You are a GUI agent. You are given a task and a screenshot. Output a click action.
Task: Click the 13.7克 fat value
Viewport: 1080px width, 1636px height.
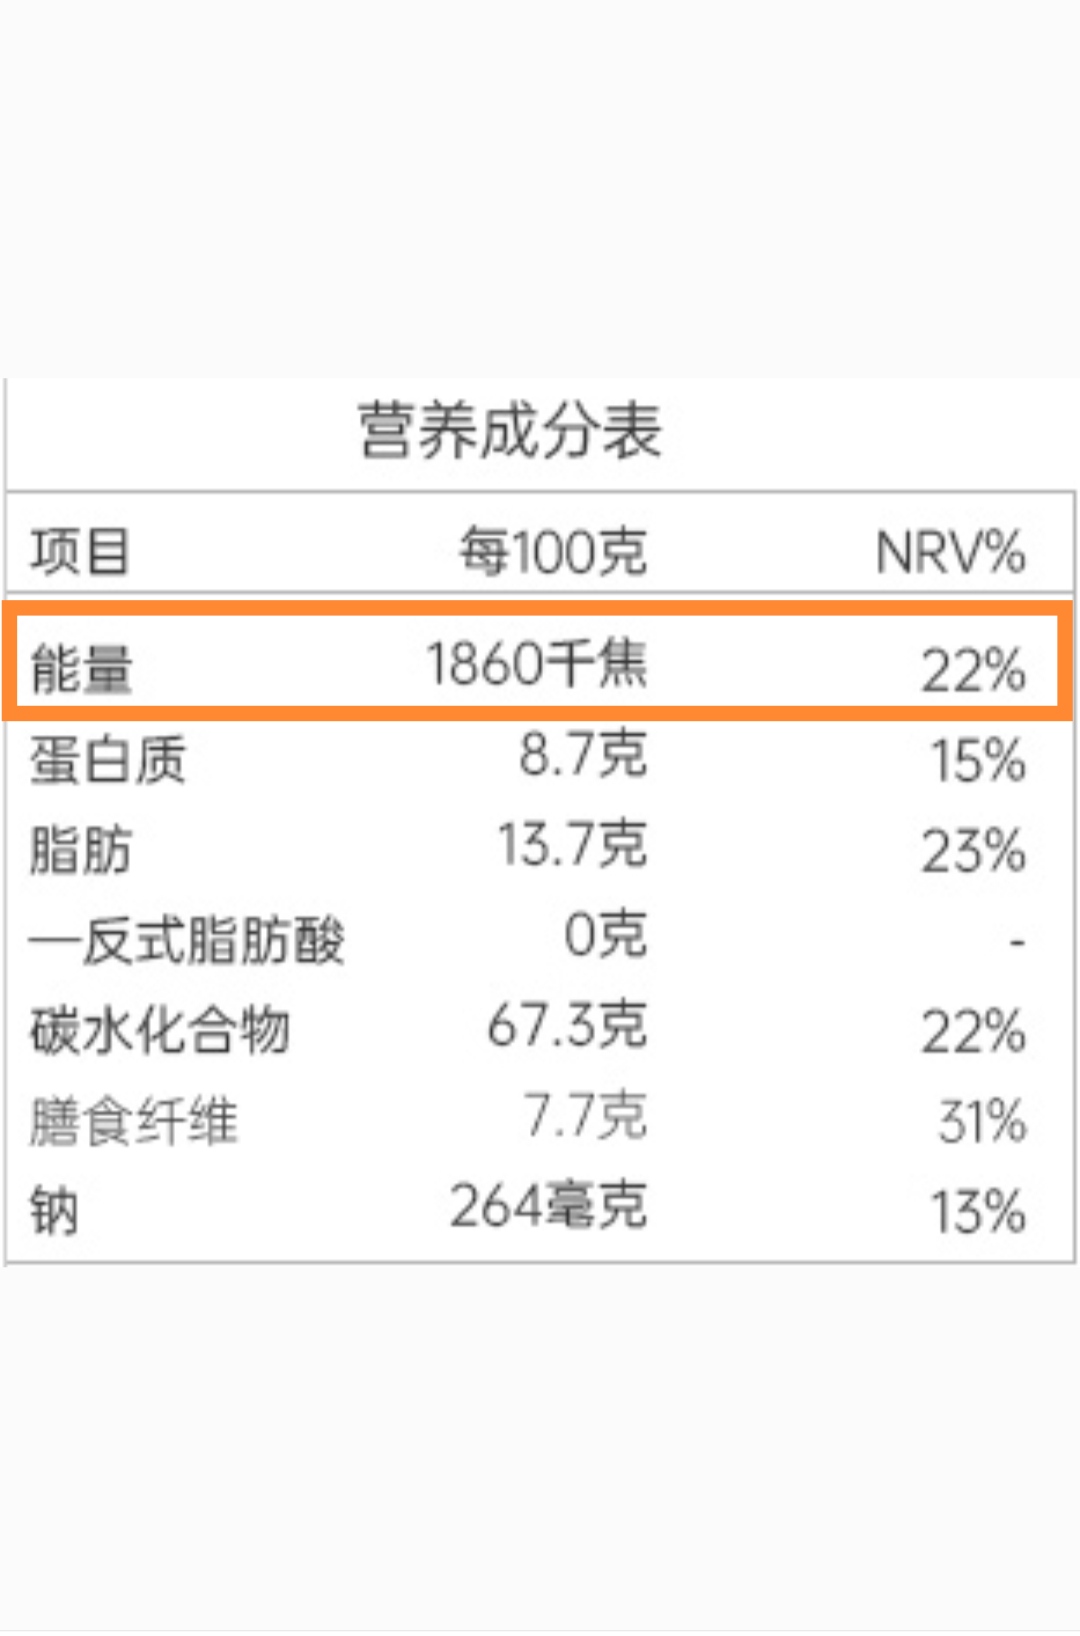(573, 844)
